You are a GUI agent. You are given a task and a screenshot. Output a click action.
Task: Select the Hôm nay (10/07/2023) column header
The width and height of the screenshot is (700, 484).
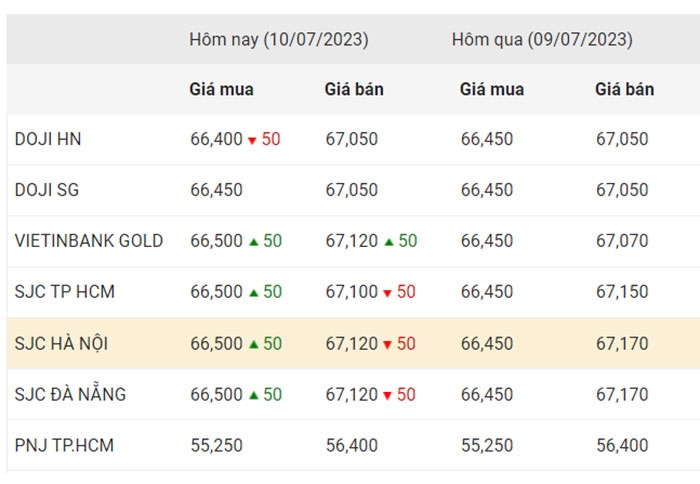pyautogui.click(x=279, y=40)
